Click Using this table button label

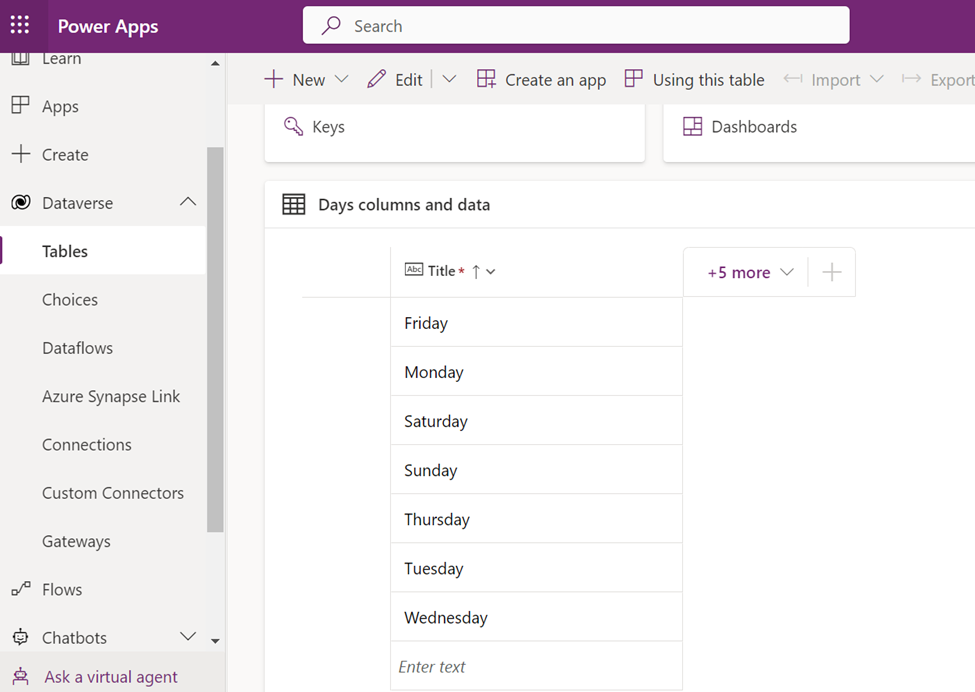coord(708,80)
